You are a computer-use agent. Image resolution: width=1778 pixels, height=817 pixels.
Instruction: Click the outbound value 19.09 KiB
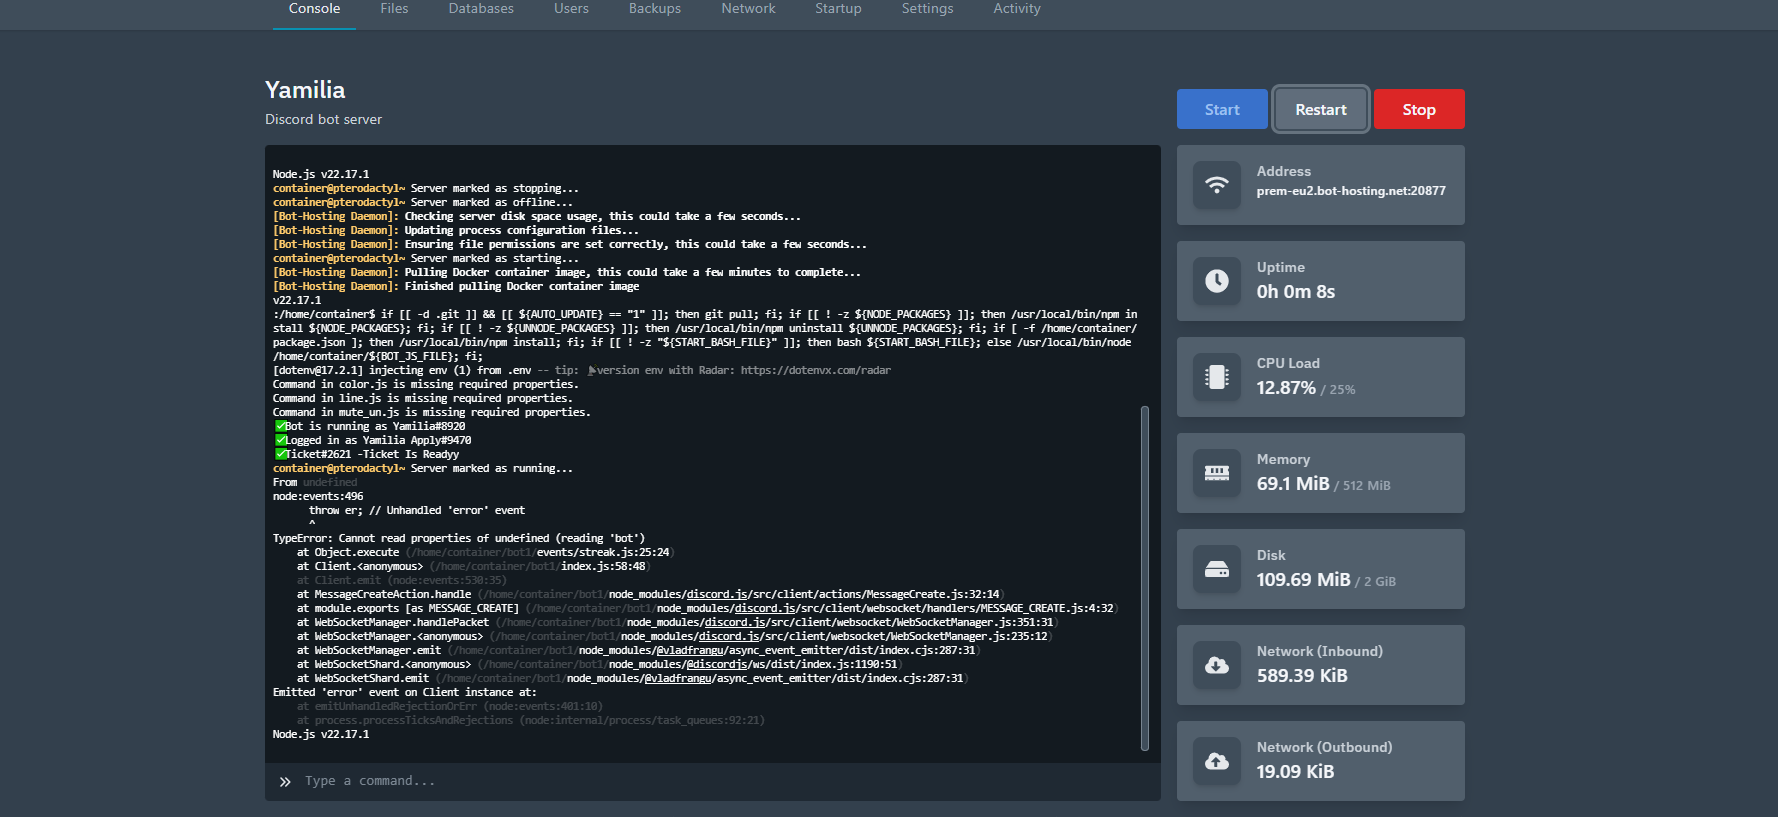coord(1295,772)
